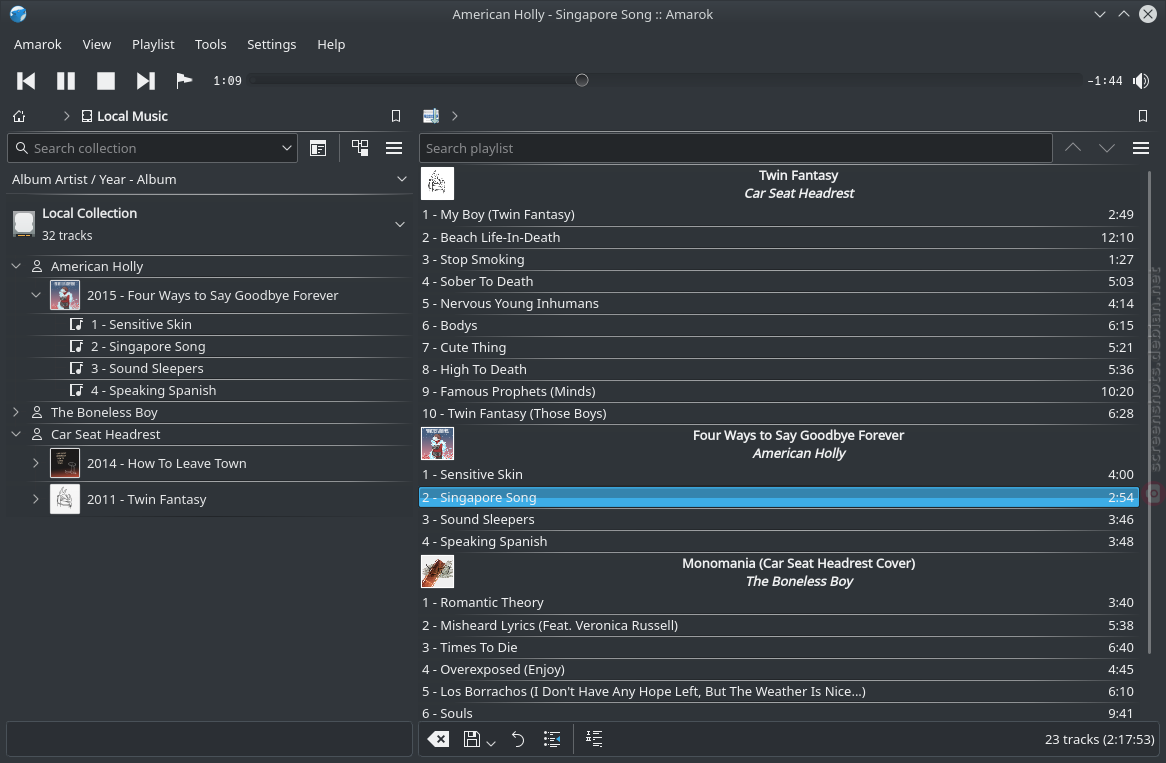Clear the playlist
1166x763 pixels.
439,738
